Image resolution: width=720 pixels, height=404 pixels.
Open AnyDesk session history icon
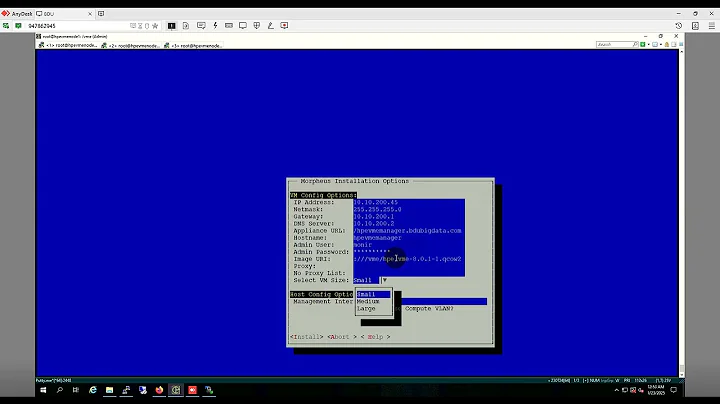click(x=679, y=26)
